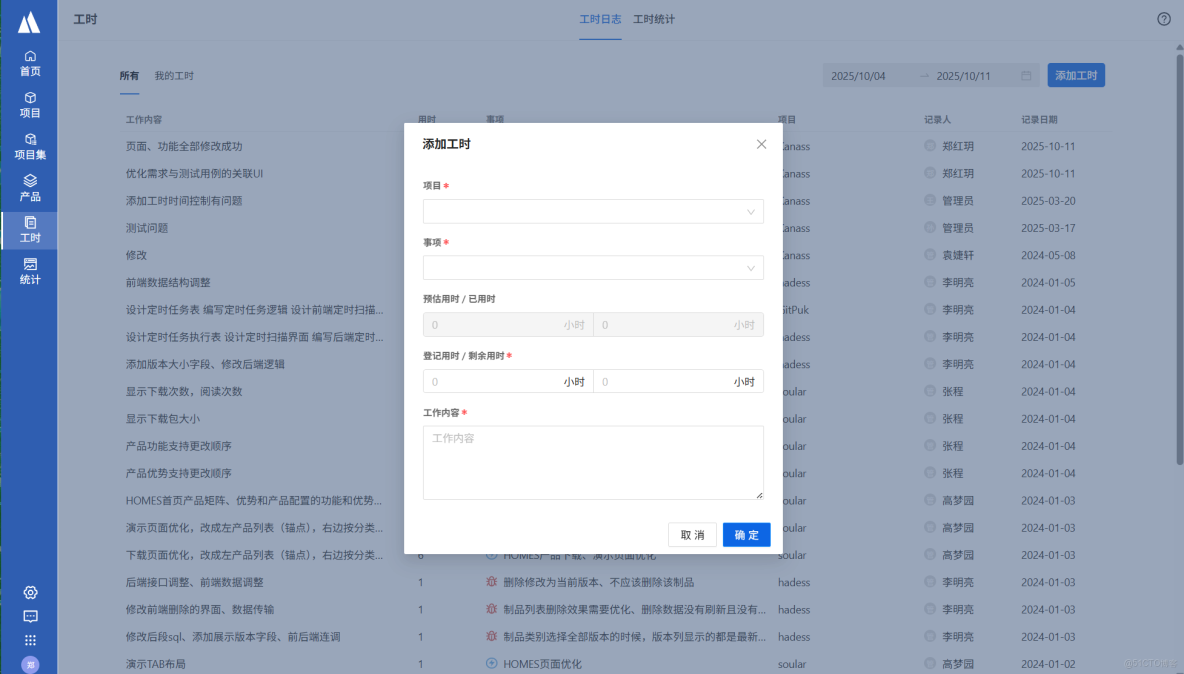
Task: Cancel the dialog using 取消
Action: click(693, 534)
